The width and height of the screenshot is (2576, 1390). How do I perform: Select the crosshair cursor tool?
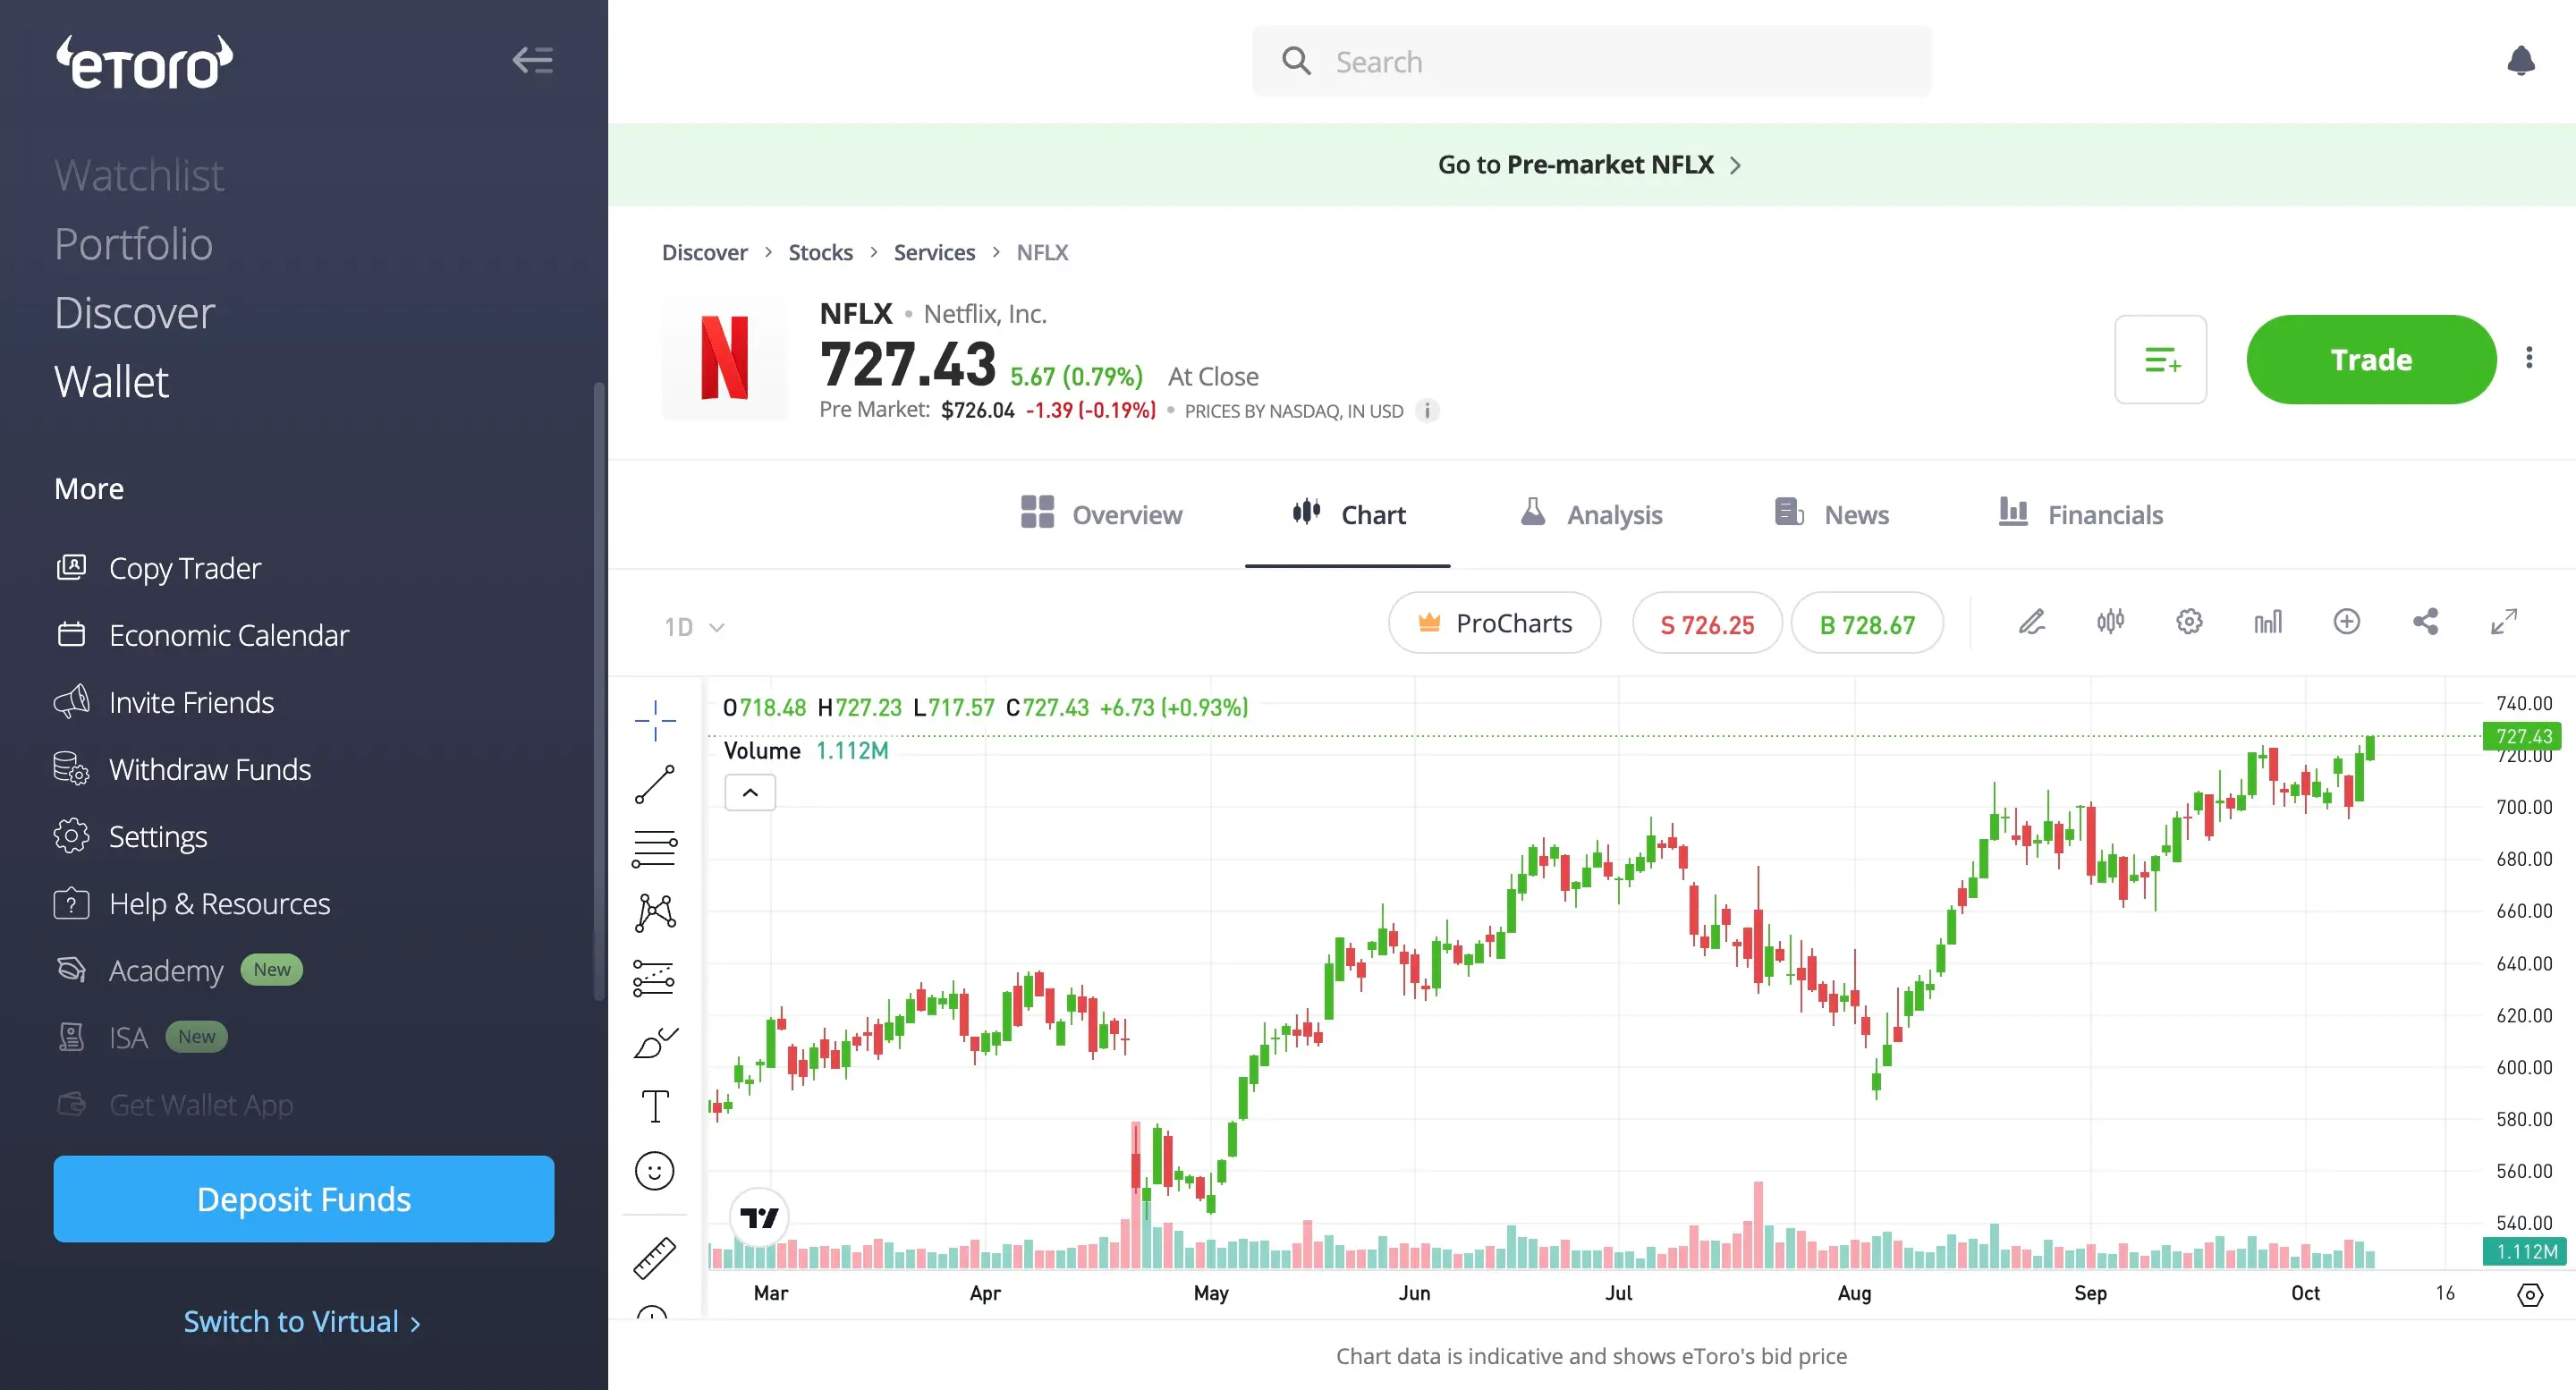(x=655, y=720)
